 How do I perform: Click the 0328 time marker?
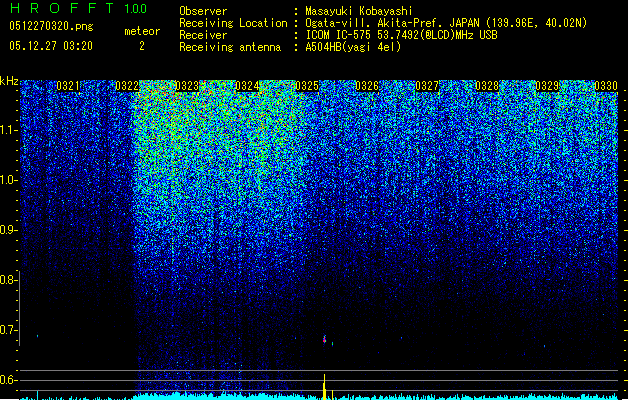point(487,86)
